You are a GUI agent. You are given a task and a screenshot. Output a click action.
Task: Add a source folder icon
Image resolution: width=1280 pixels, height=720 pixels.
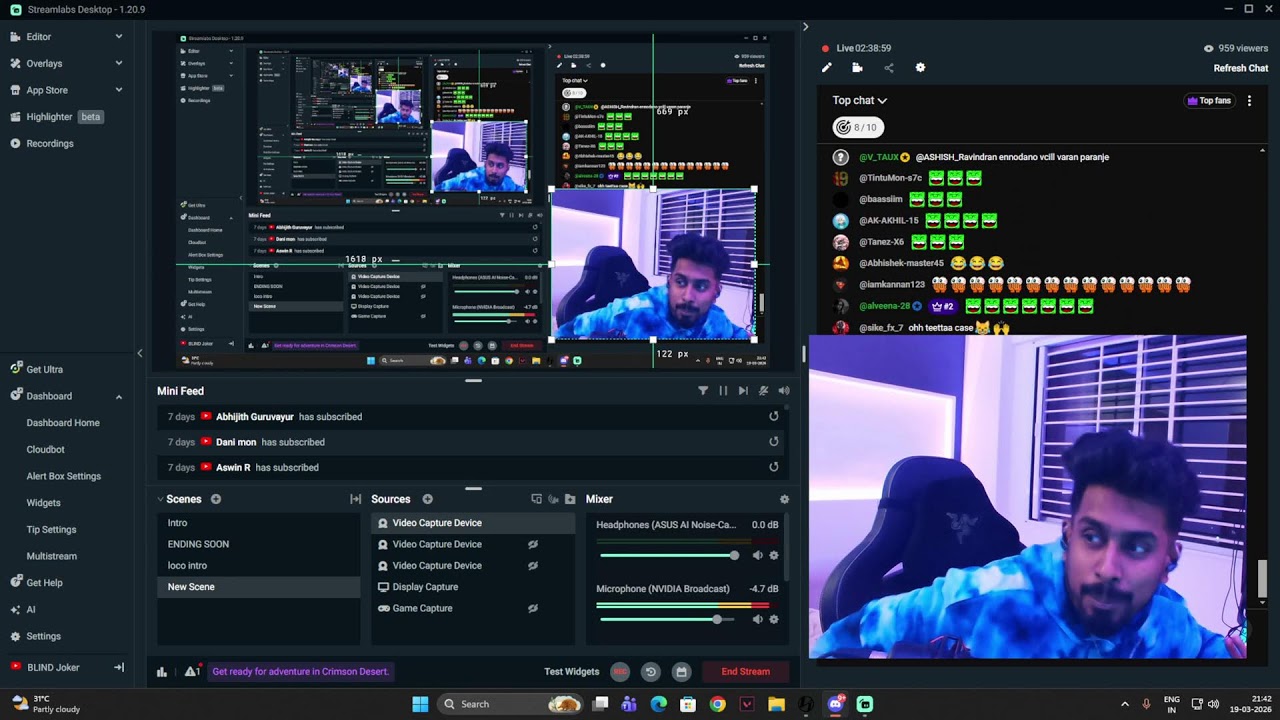click(x=570, y=499)
